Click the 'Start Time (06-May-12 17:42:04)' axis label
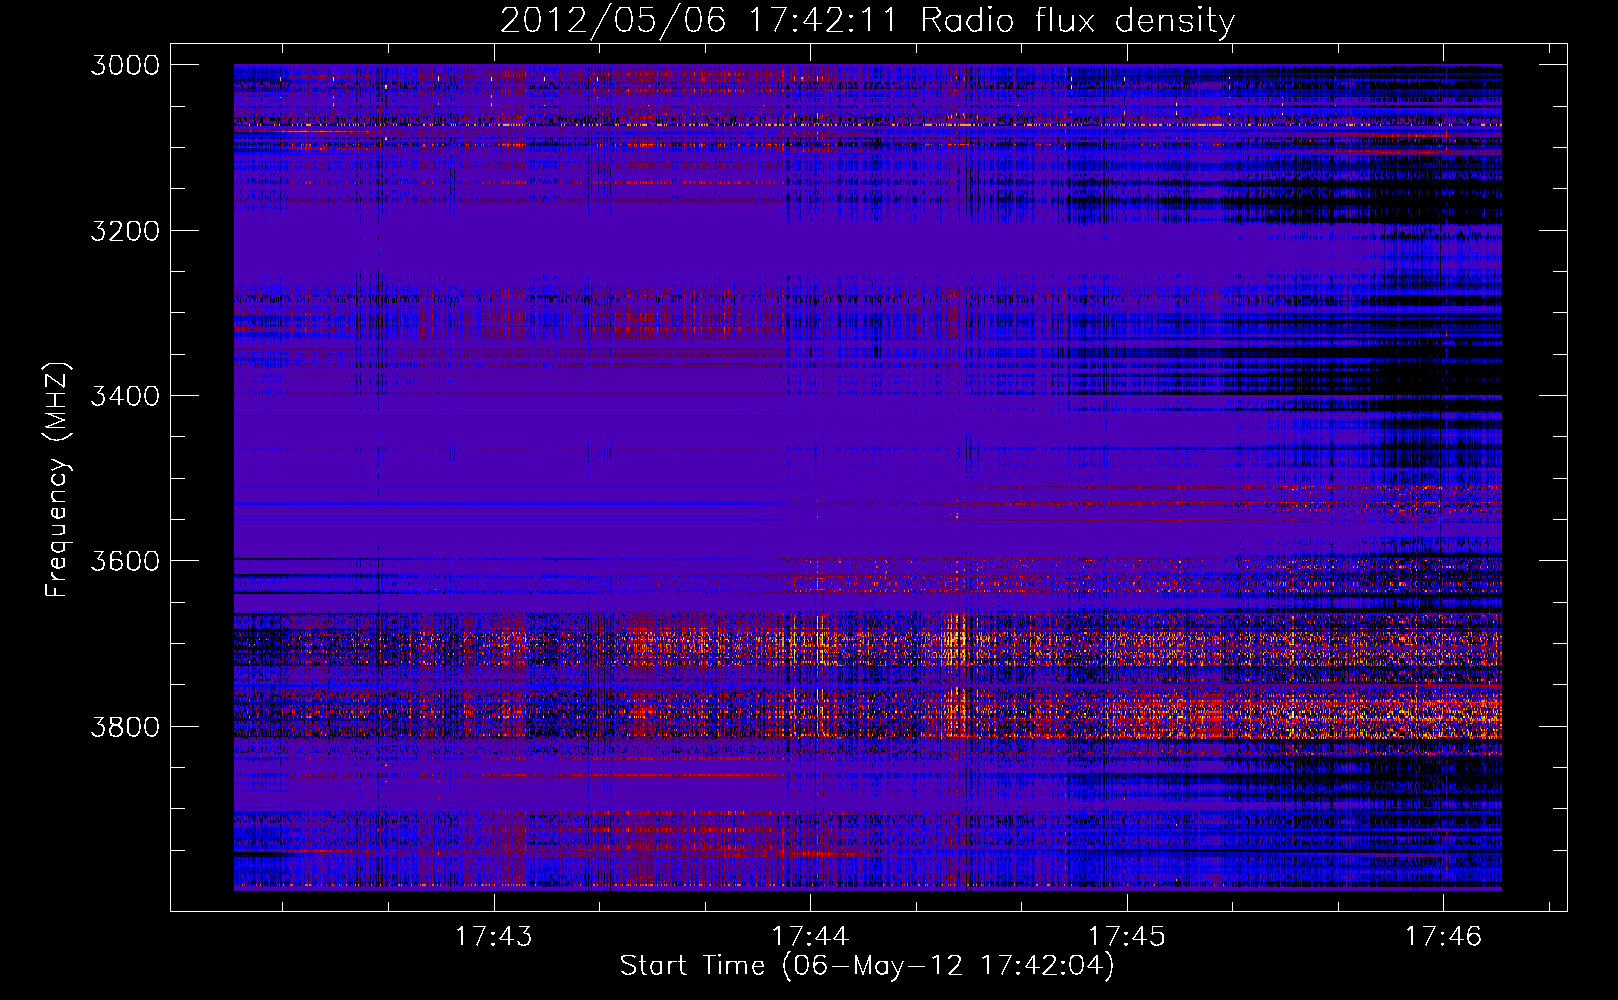Image resolution: width=1618 pixels, height=1000 pixels. click(x=867, y=966)
